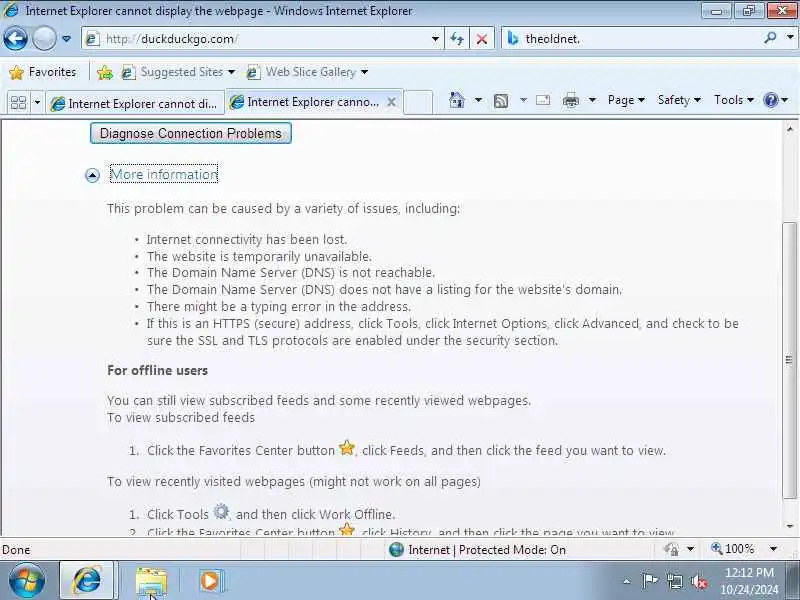Stop loading with the red X button
Screen dimensions: 800x600
[481, 39]
